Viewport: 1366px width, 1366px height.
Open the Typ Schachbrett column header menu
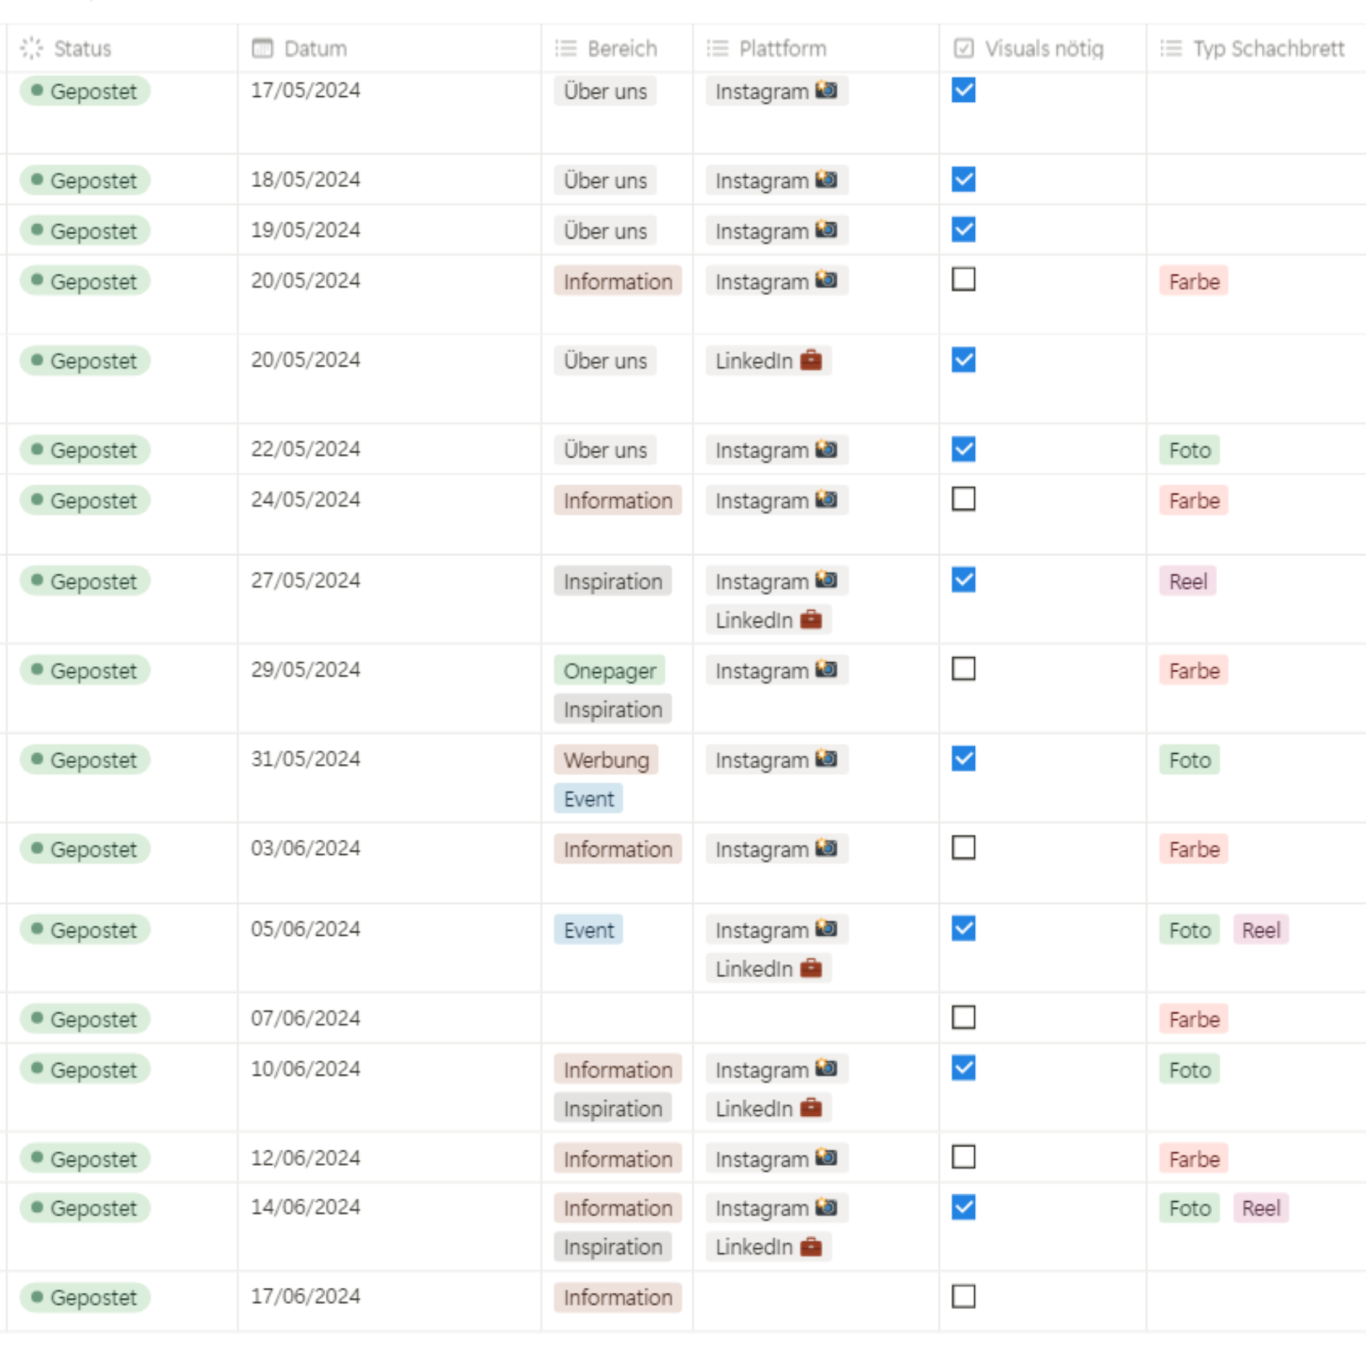click(1267, 48)
